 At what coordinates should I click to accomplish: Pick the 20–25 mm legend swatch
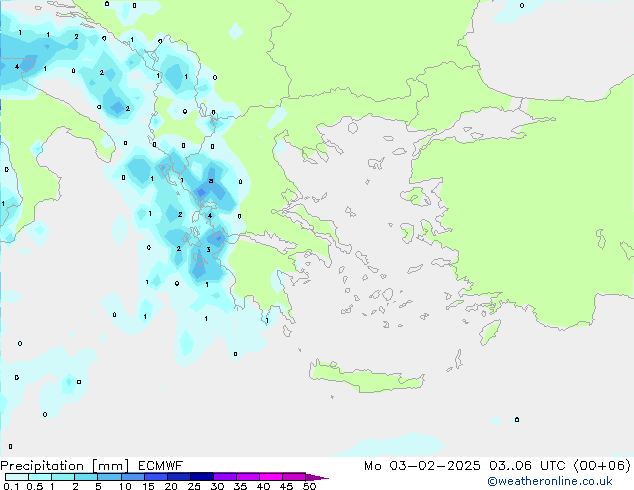(178, 477)
